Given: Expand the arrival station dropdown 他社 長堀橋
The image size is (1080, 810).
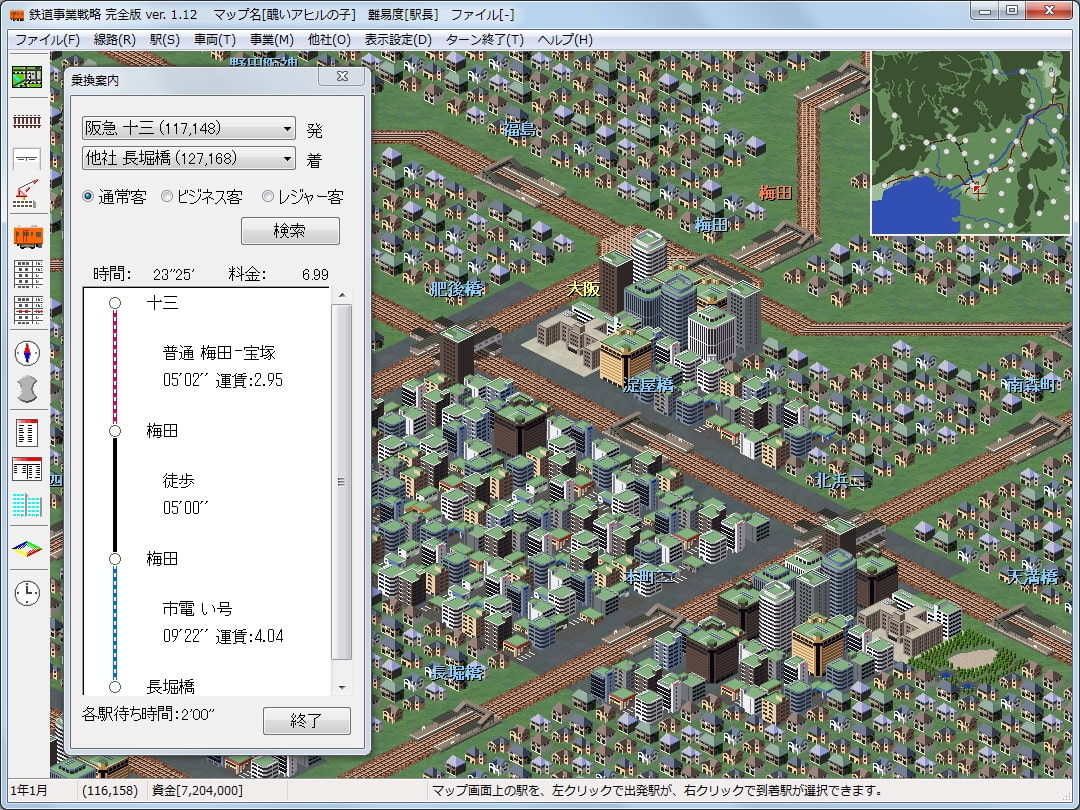Looking at the screenshot, I should 189,158.
